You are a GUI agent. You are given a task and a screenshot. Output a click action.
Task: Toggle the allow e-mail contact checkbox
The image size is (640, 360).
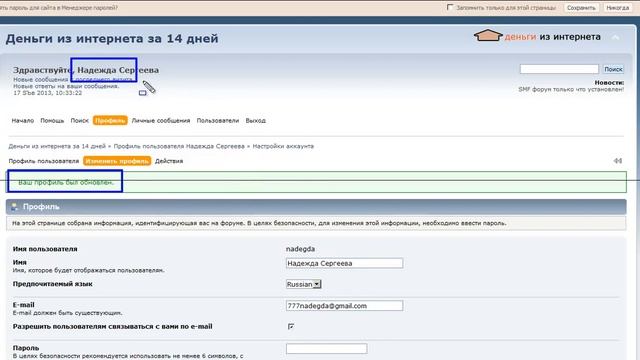pyautogui.click(x=291, y=326)
